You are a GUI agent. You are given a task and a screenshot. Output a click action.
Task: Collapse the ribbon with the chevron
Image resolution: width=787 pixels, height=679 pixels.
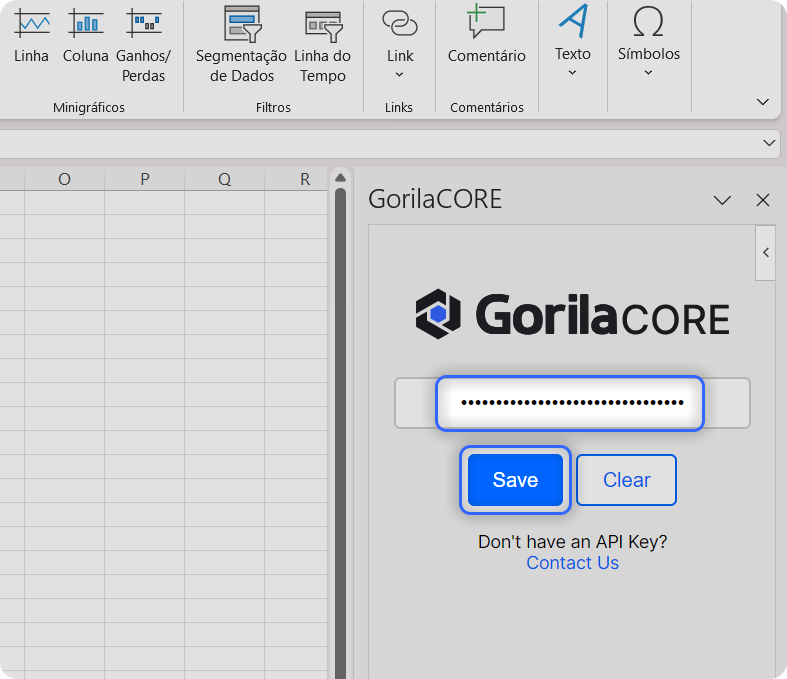pos(762,102)
